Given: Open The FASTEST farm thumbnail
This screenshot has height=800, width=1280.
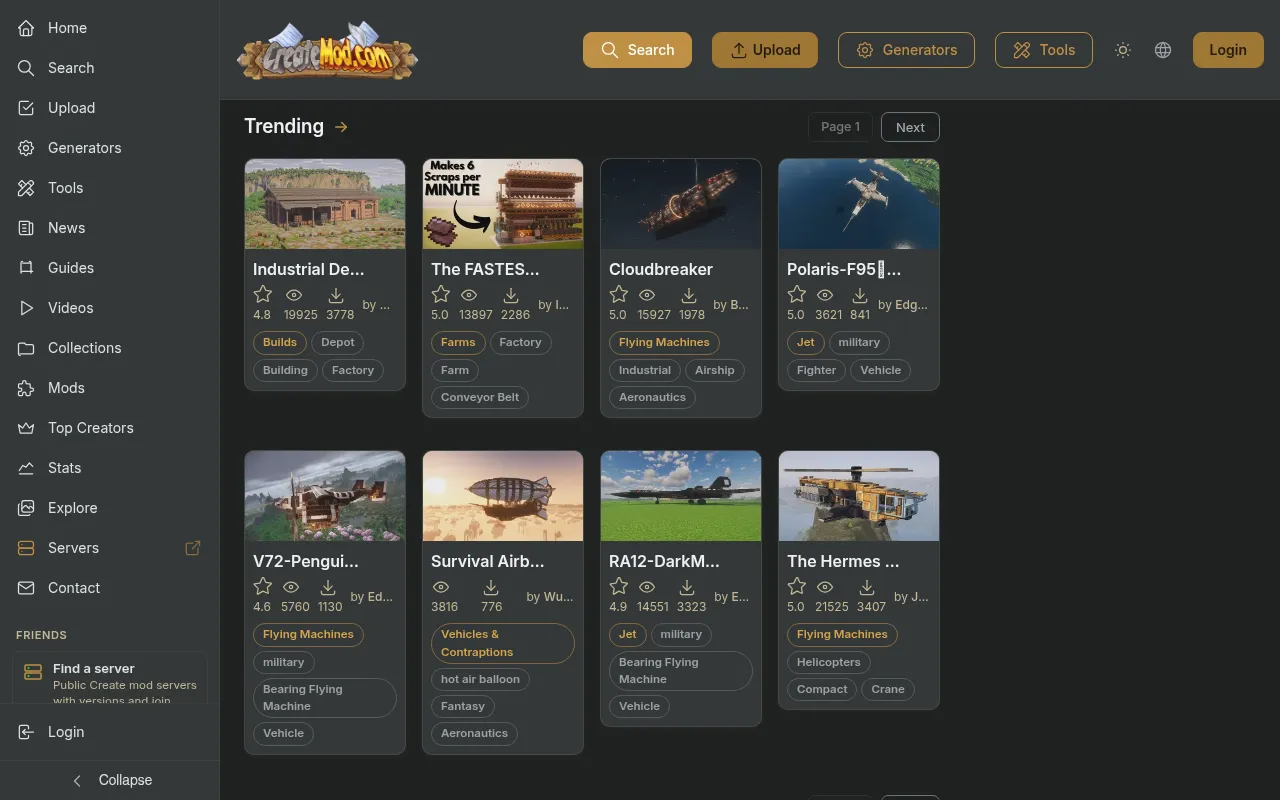Looking at the screenshot, I should (x=503, y=204).
